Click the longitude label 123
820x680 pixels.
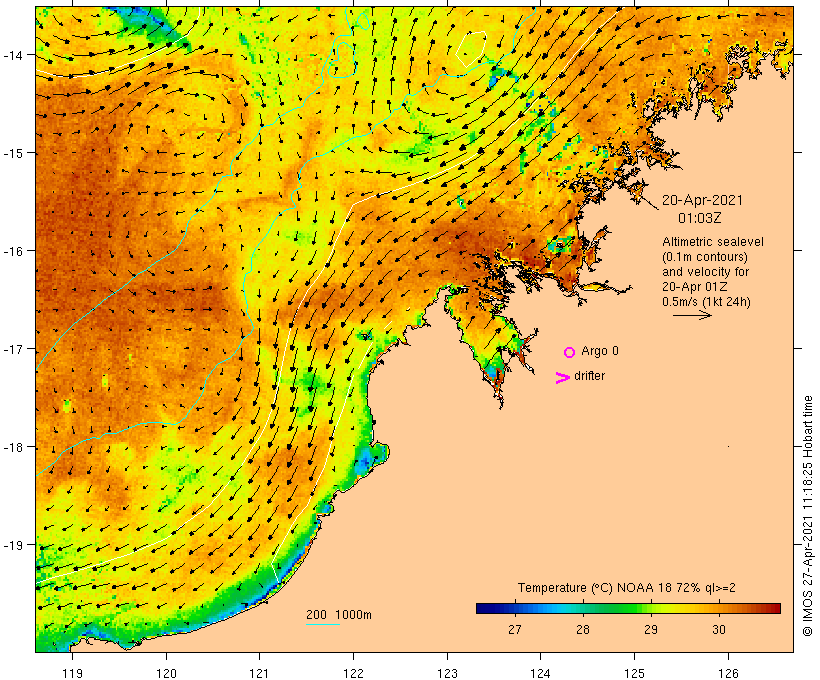coord(447,673)
